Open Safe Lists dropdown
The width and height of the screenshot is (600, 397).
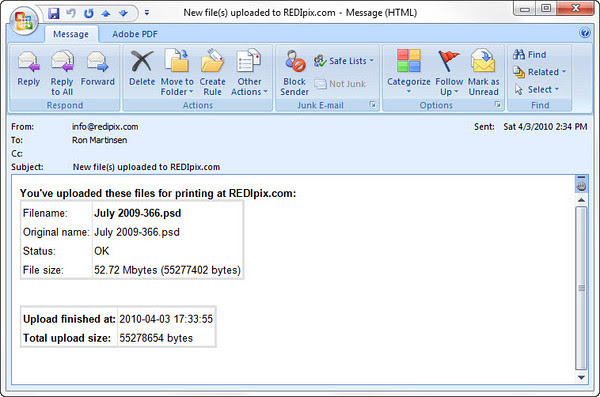coord(344,61)
